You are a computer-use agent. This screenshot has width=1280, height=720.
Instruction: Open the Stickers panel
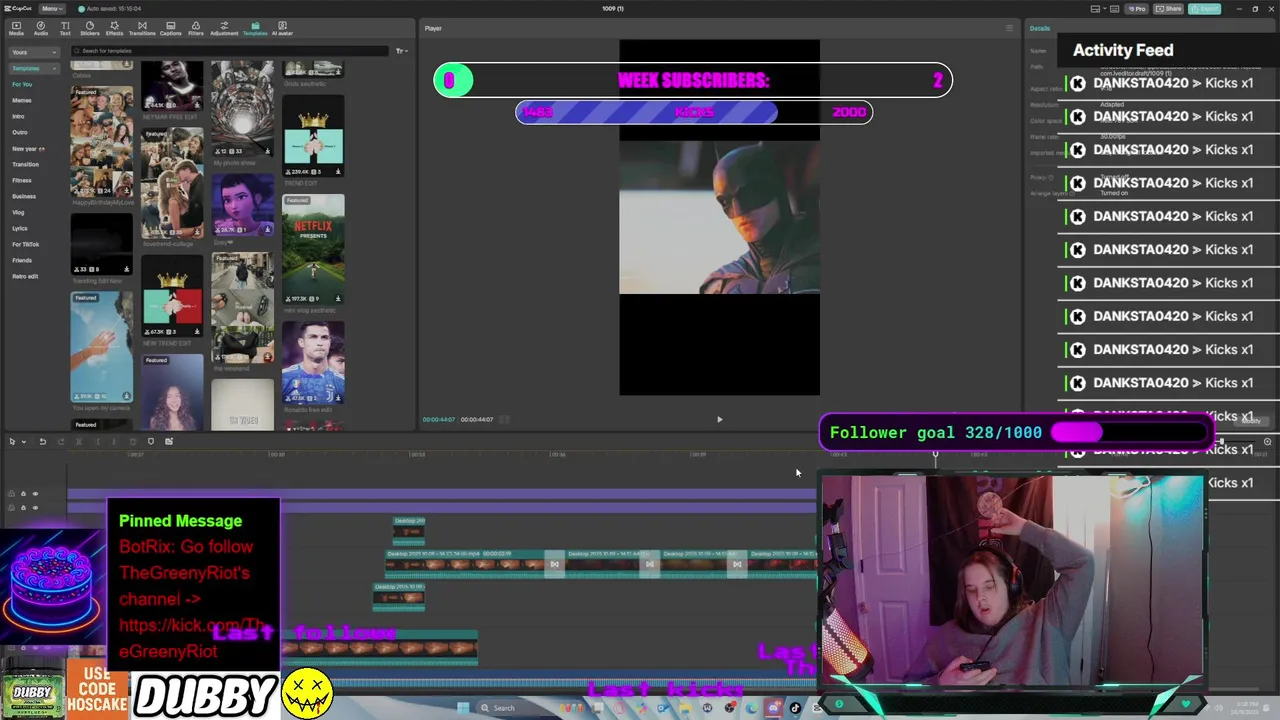click(89, 28)
